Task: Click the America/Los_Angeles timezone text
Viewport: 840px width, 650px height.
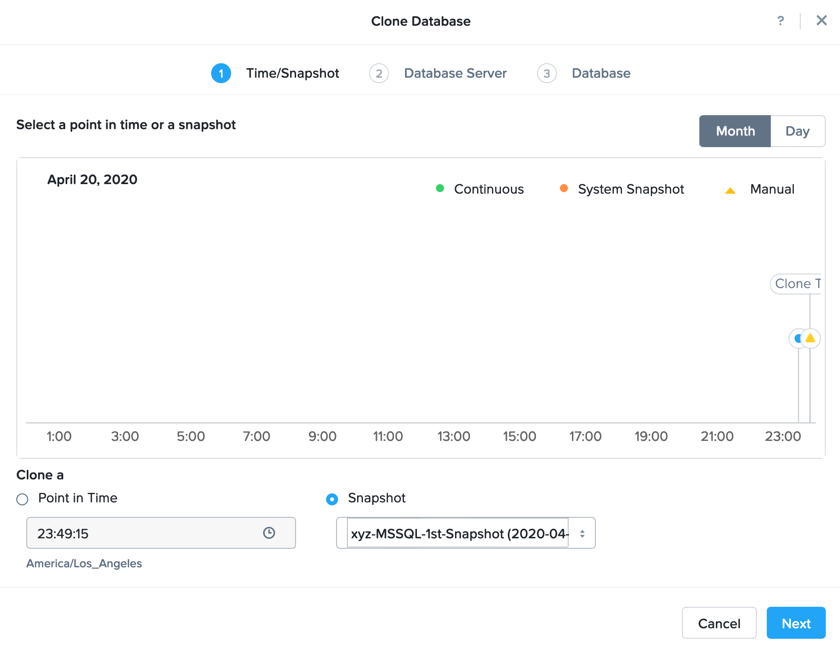Action: pos(84,563)
